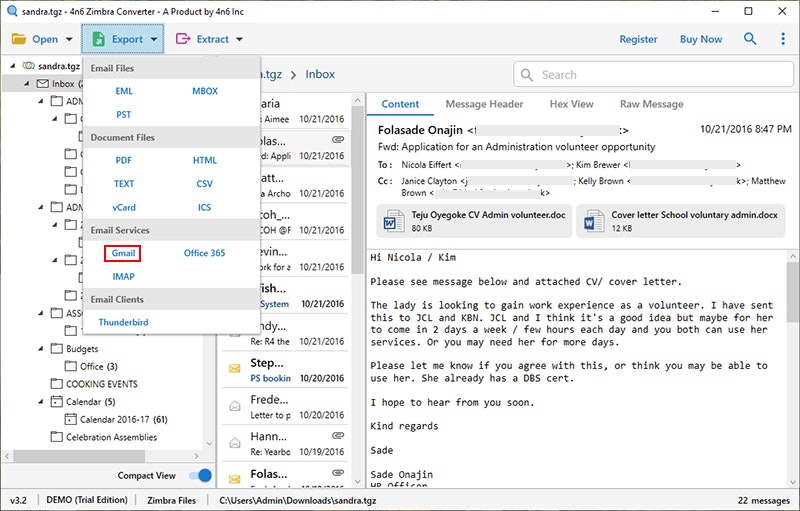
Task: Switch to the Content tab
Action: [x=400, y=104]
